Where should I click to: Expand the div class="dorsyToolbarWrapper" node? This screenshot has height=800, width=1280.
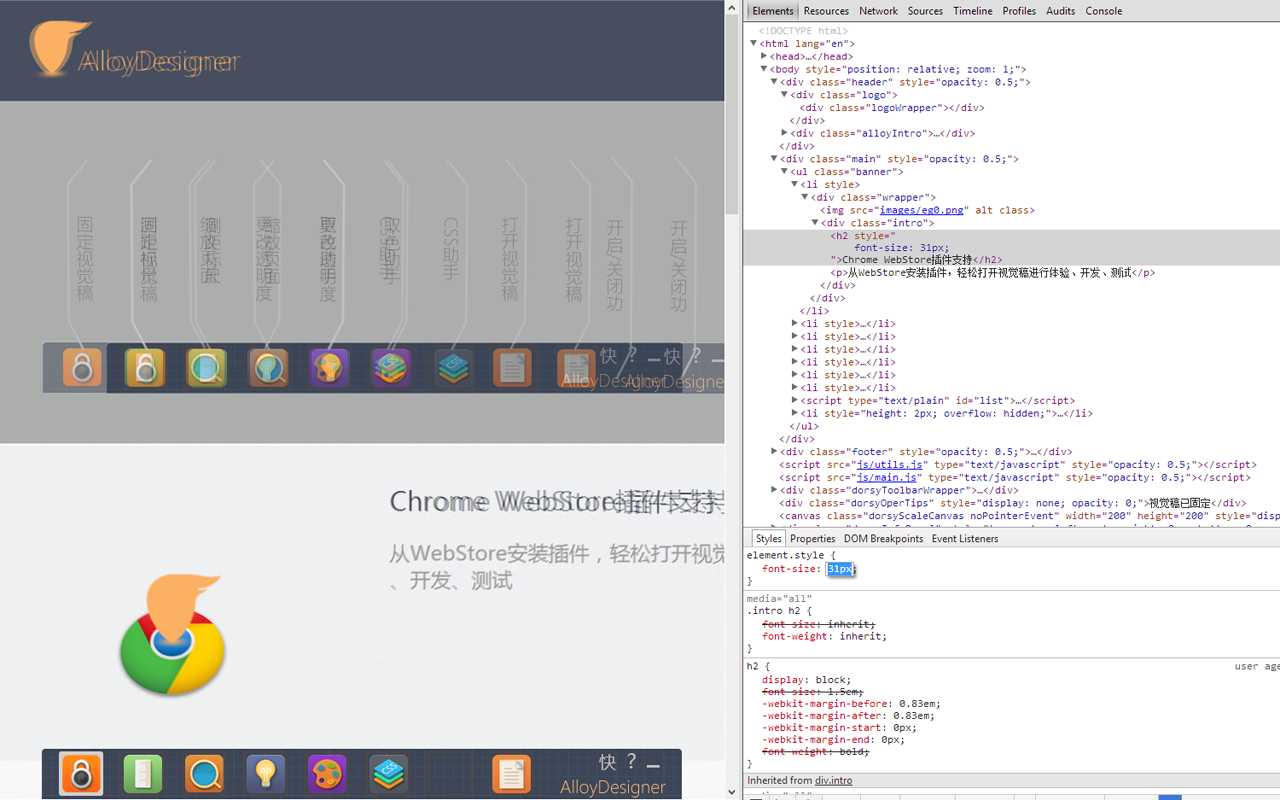775,491
